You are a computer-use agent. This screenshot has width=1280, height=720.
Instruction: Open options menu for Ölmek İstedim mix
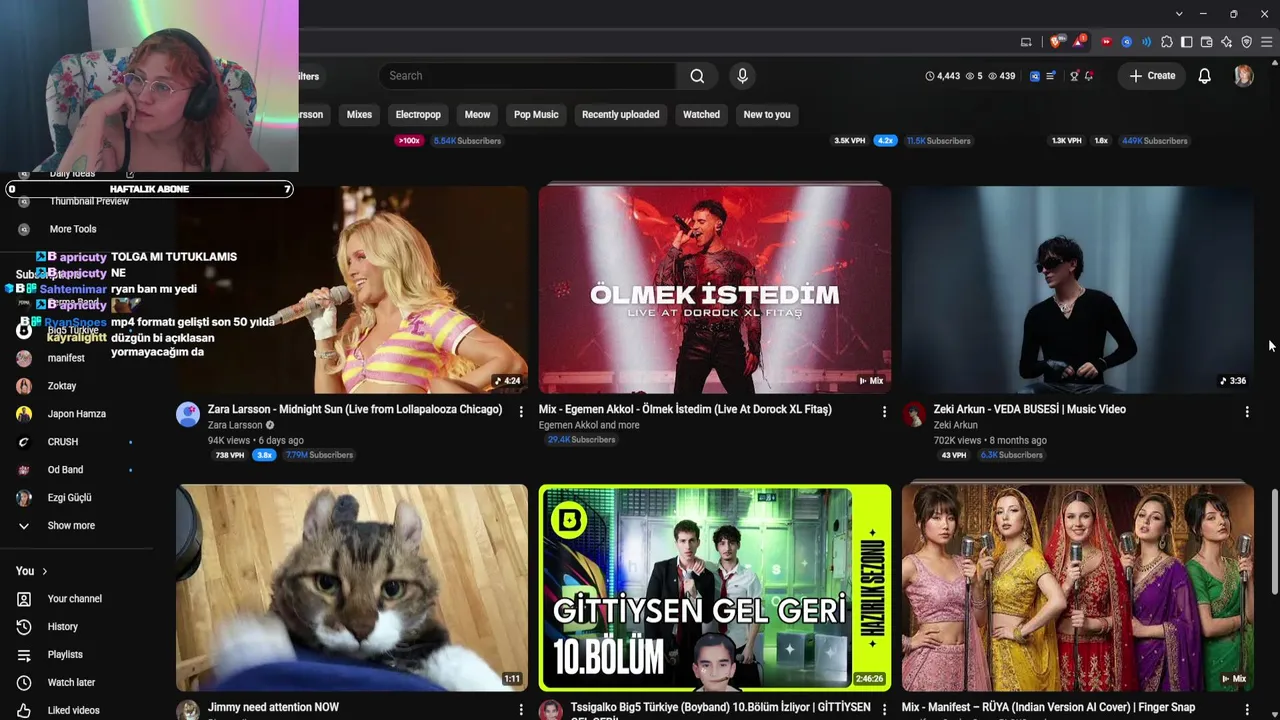(x=884, y=411)
